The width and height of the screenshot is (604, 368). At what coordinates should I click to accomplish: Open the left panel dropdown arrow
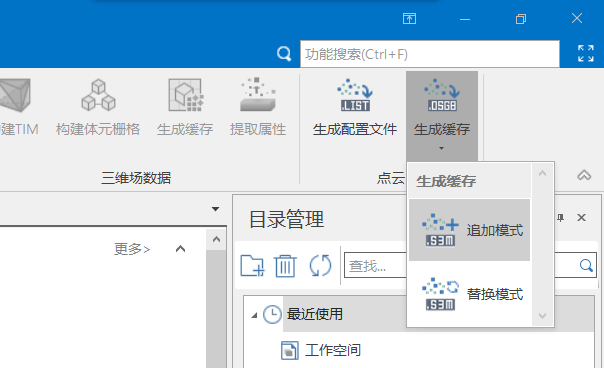215,209
